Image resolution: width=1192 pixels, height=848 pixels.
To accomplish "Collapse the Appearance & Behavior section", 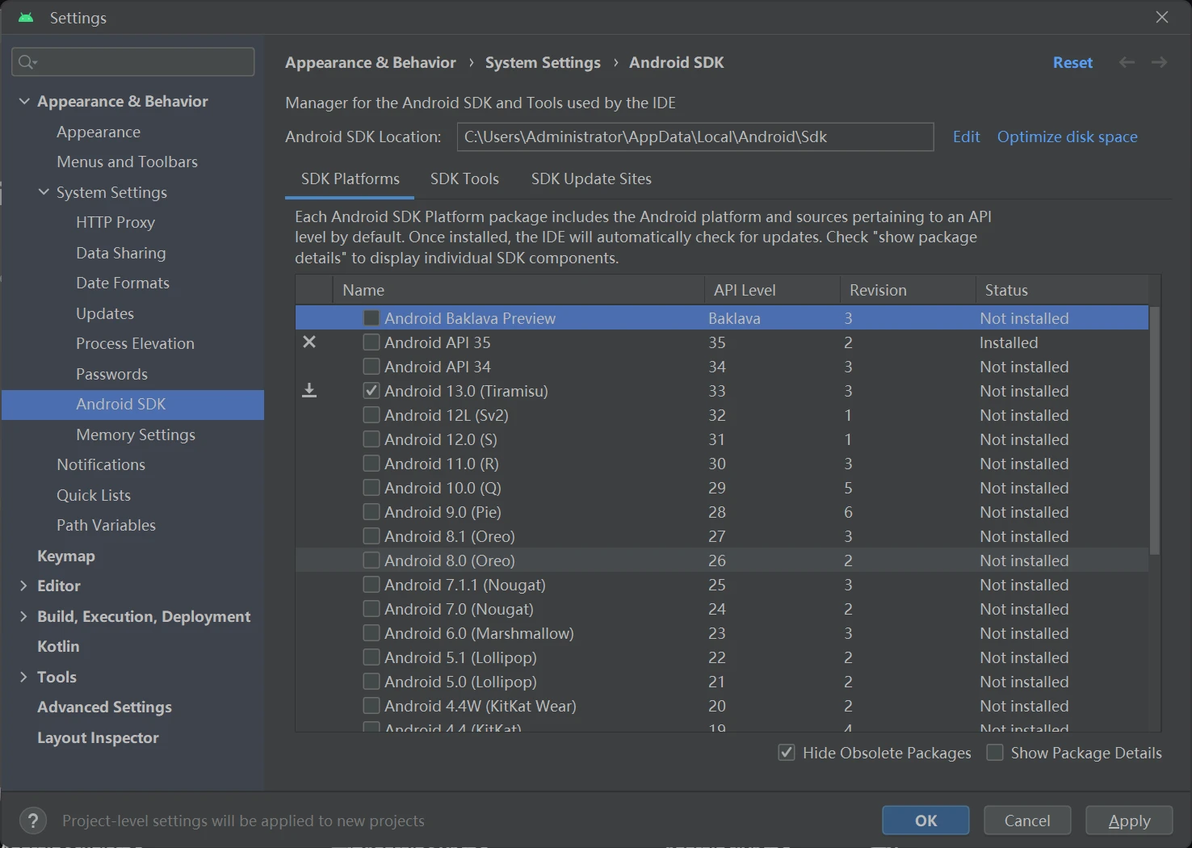I will coord(24,101).
